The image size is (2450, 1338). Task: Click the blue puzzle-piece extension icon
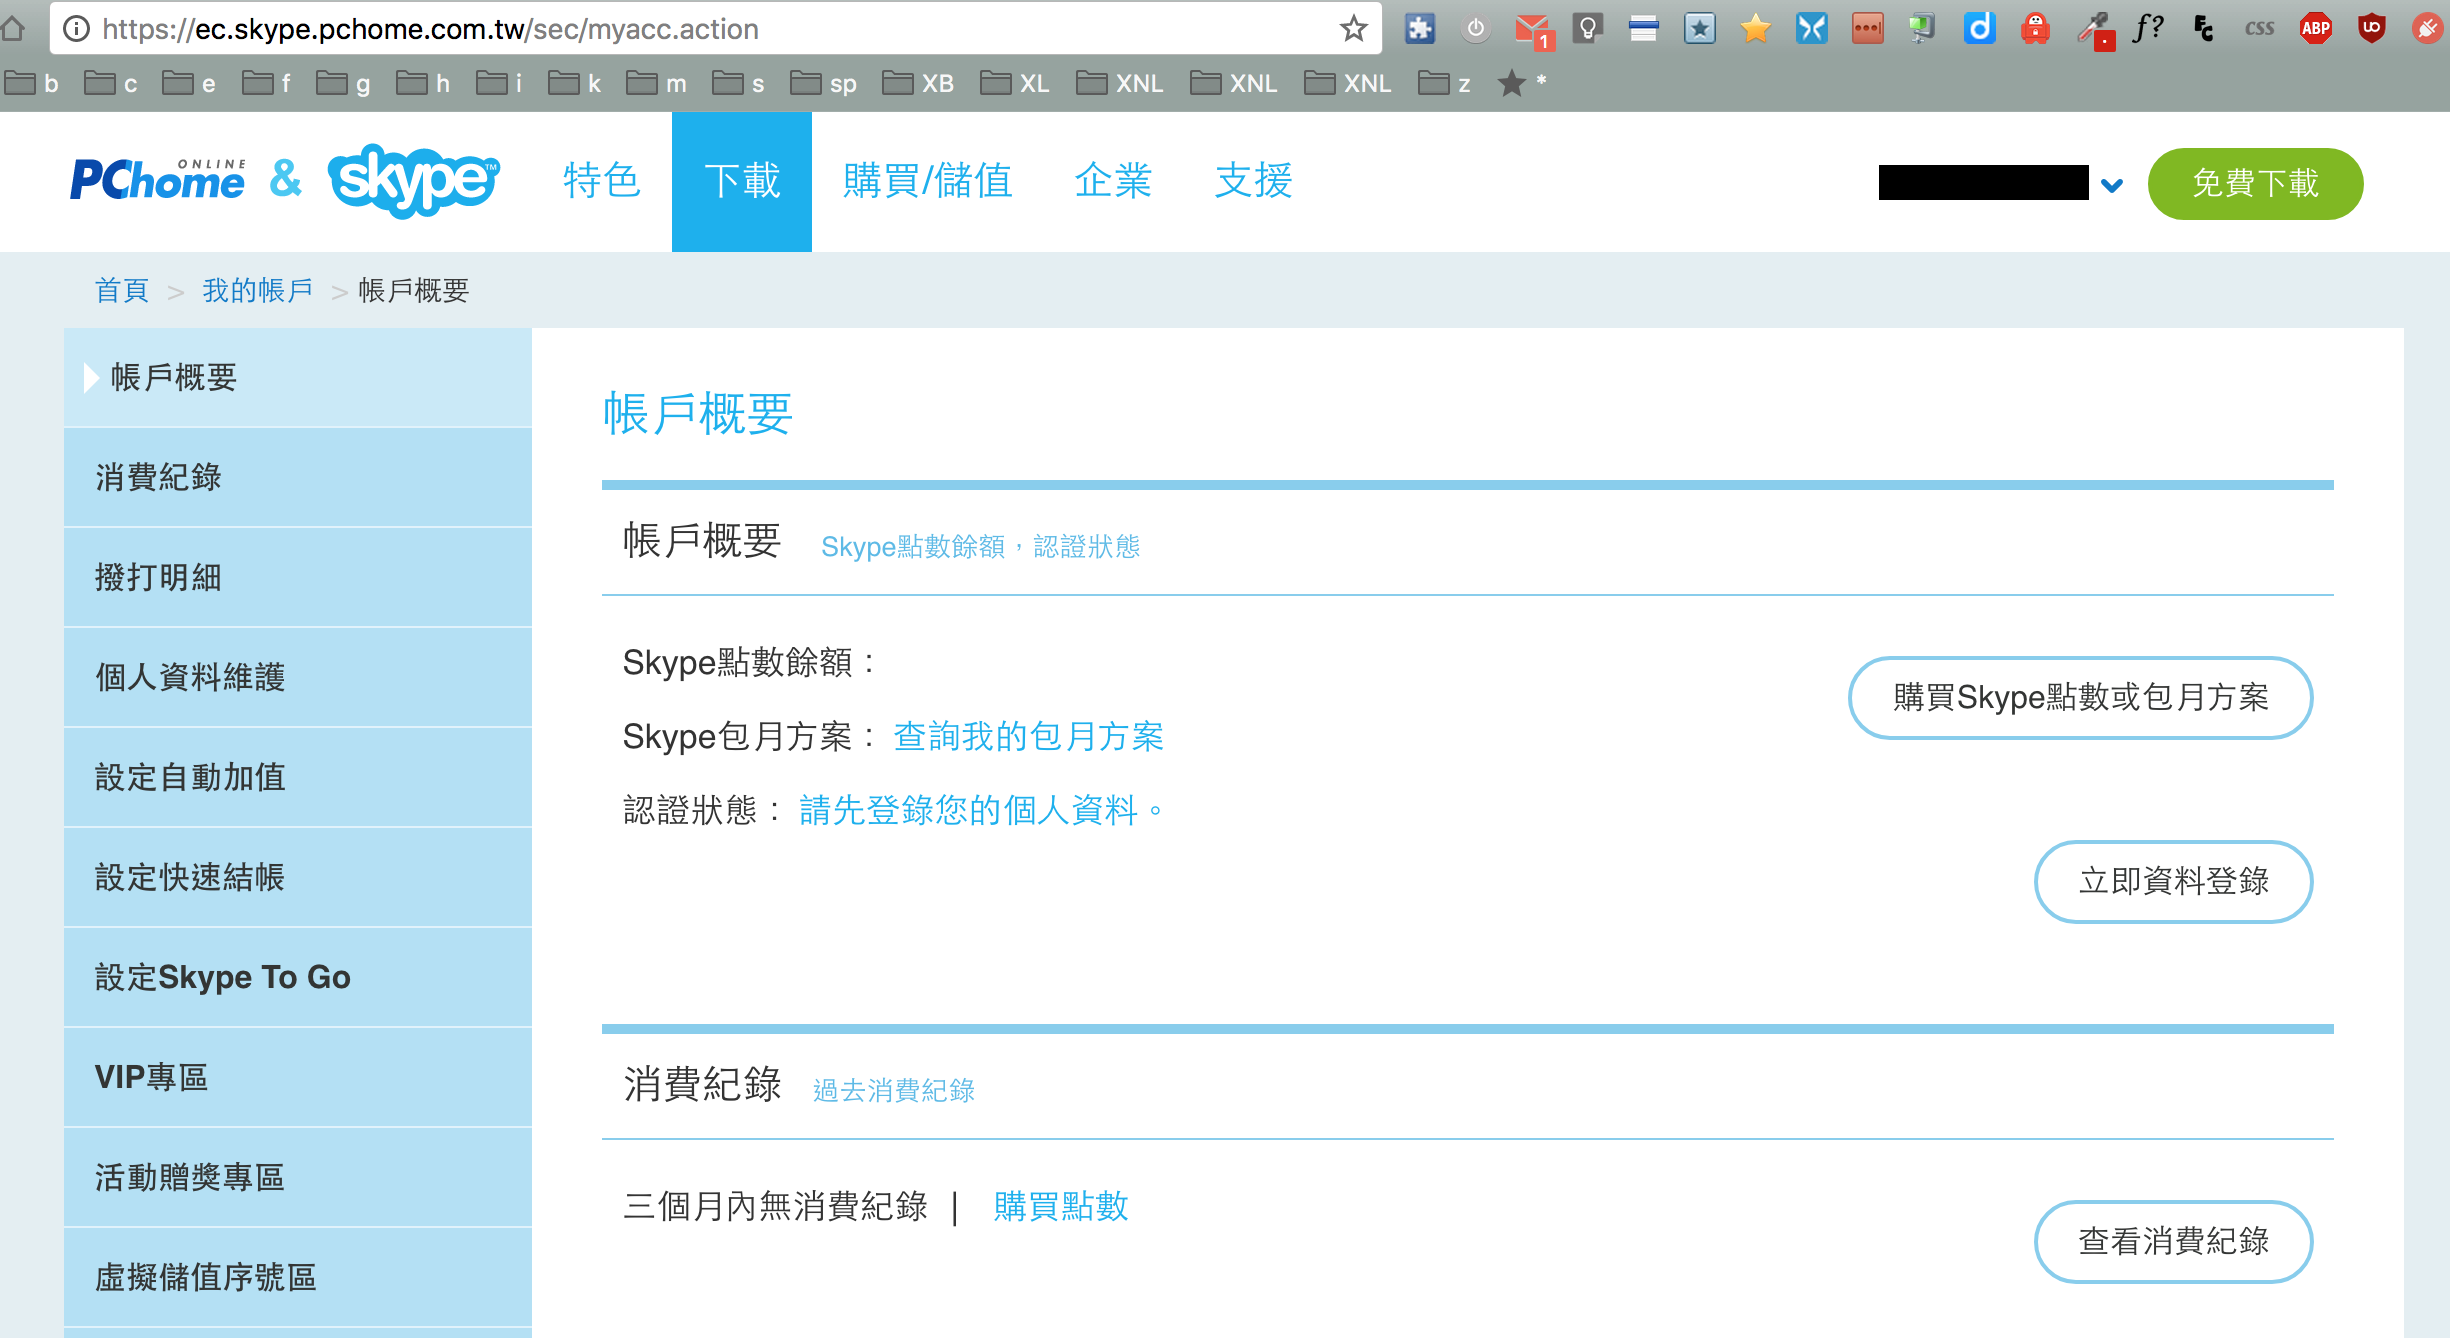click(1420, 29)
